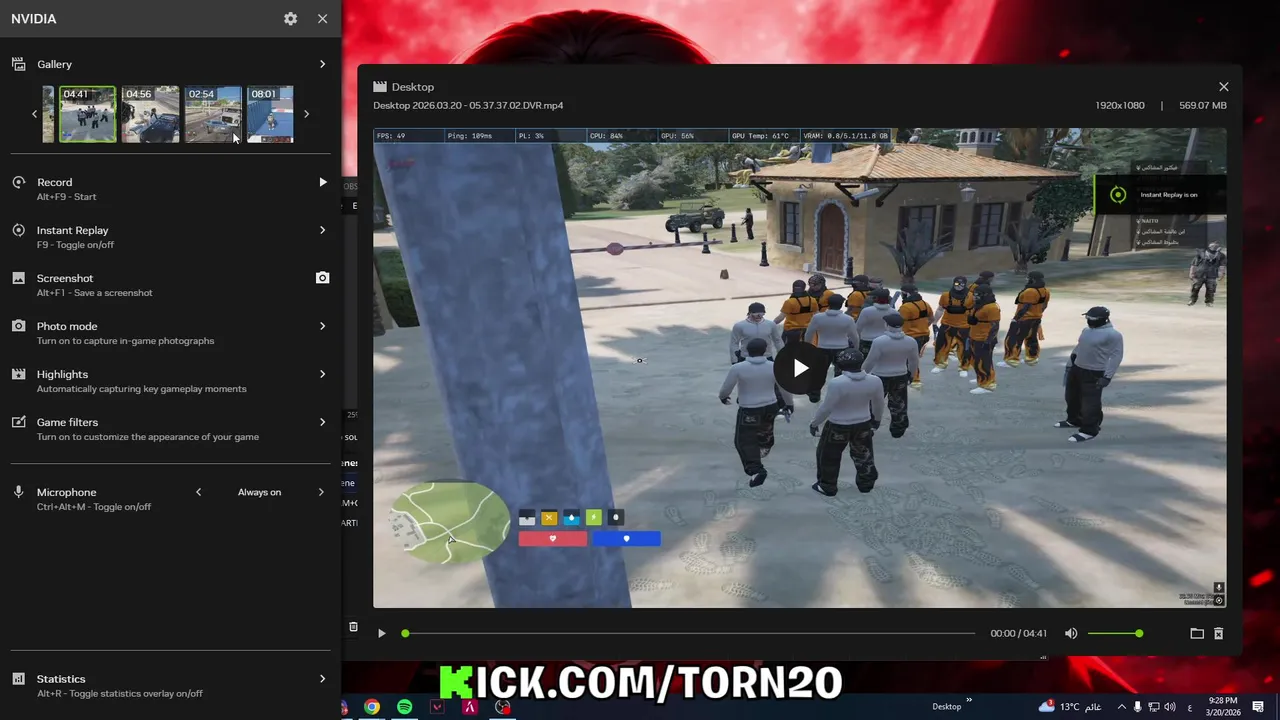
Task: Open NVIDIA overlay settings gear
Action: point(290,19)
